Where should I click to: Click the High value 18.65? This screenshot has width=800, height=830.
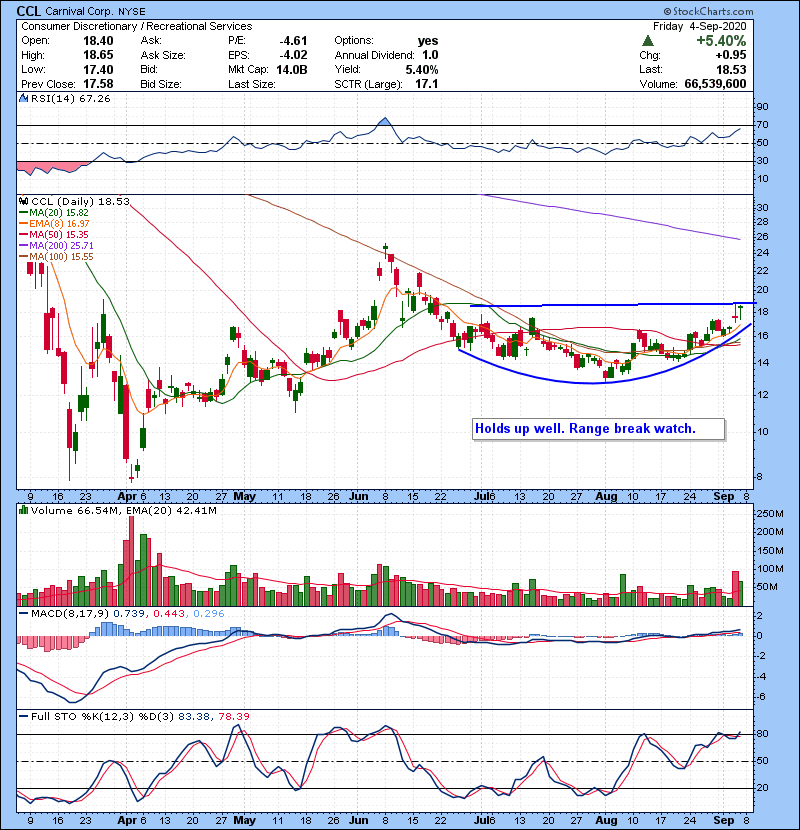tap(98, 55)
